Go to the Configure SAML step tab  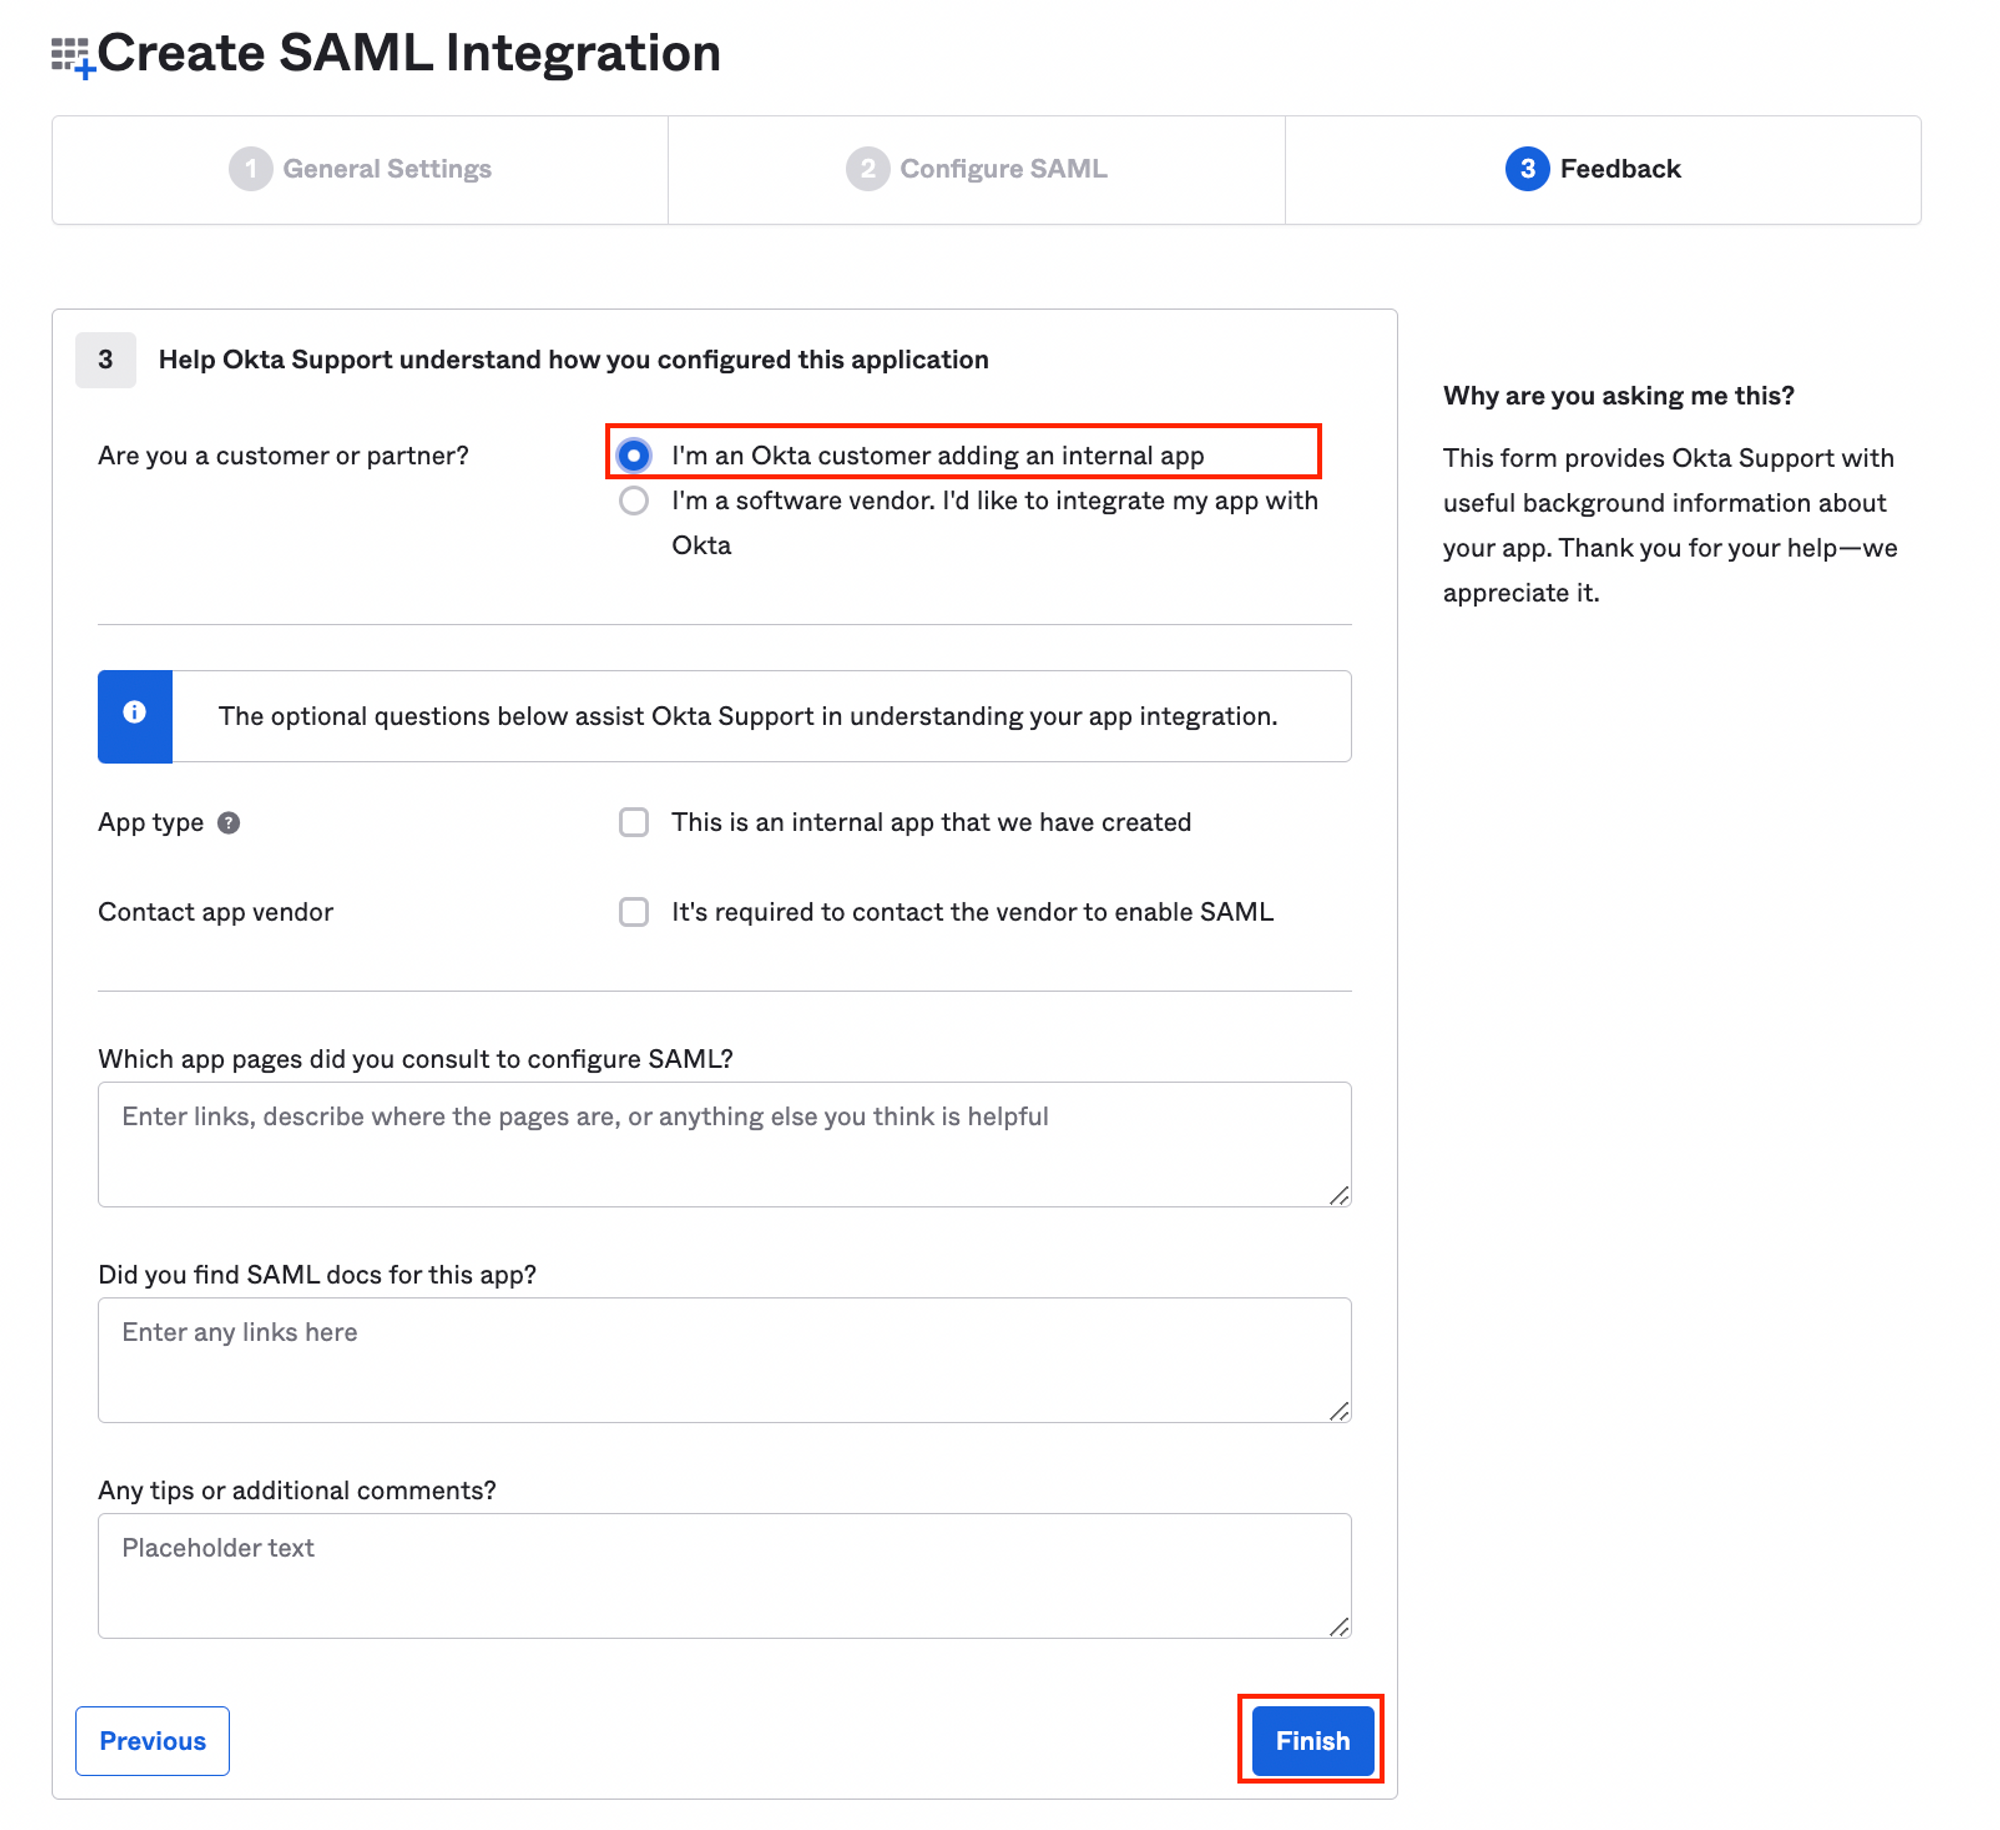tap(977, 170)
